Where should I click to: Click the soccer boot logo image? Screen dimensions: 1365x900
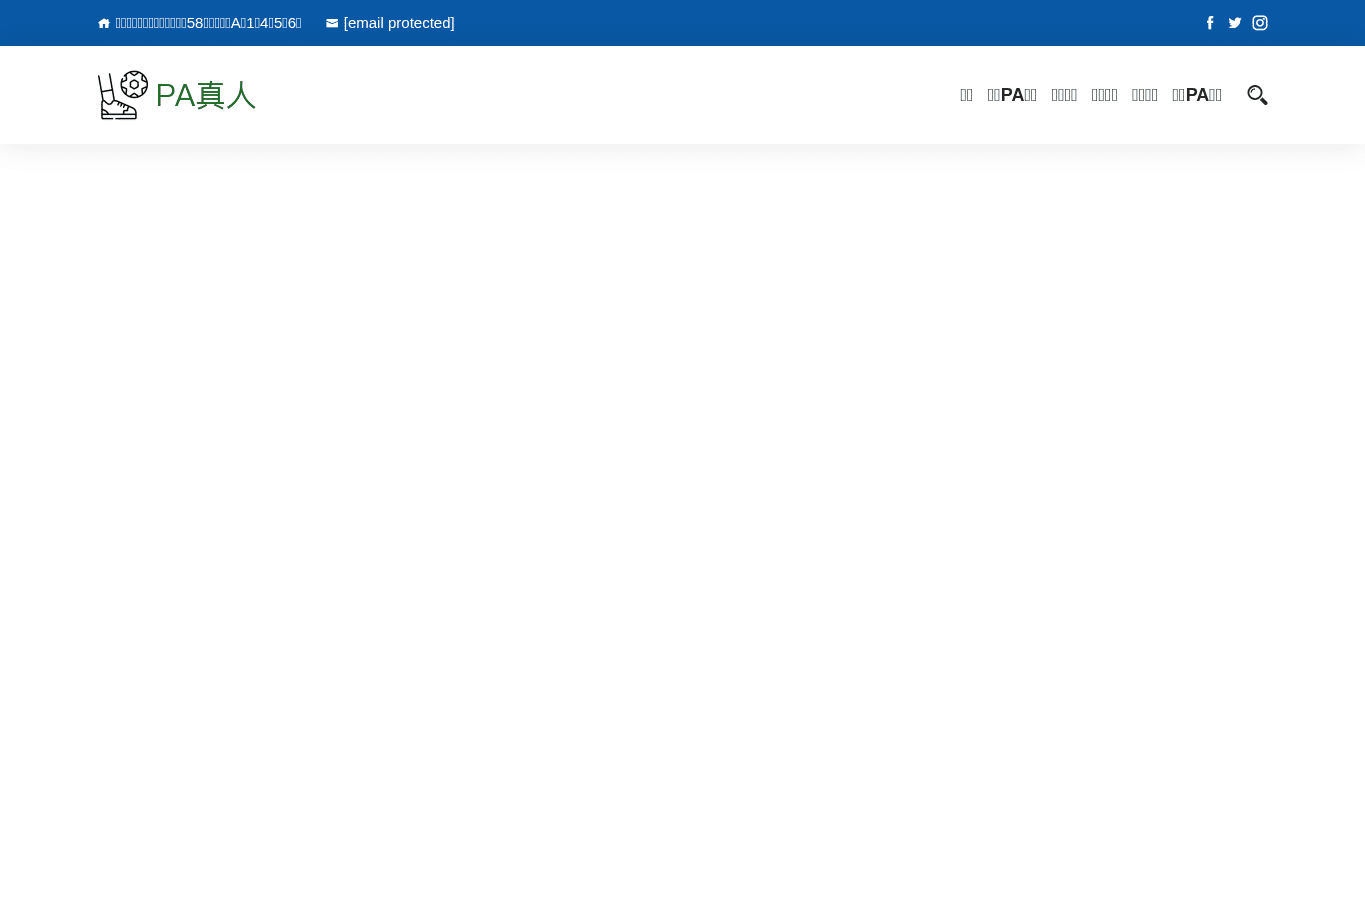[x=123, y=95]
